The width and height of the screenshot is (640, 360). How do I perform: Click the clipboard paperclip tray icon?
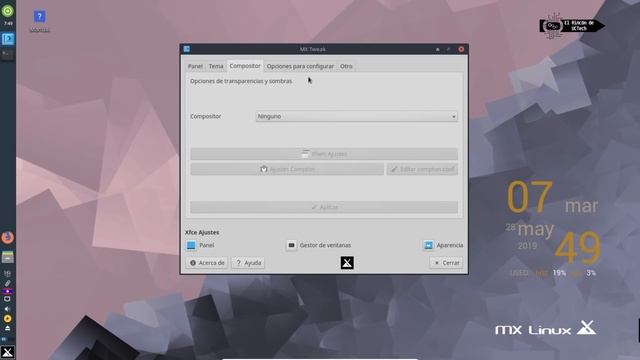point(7,283)
